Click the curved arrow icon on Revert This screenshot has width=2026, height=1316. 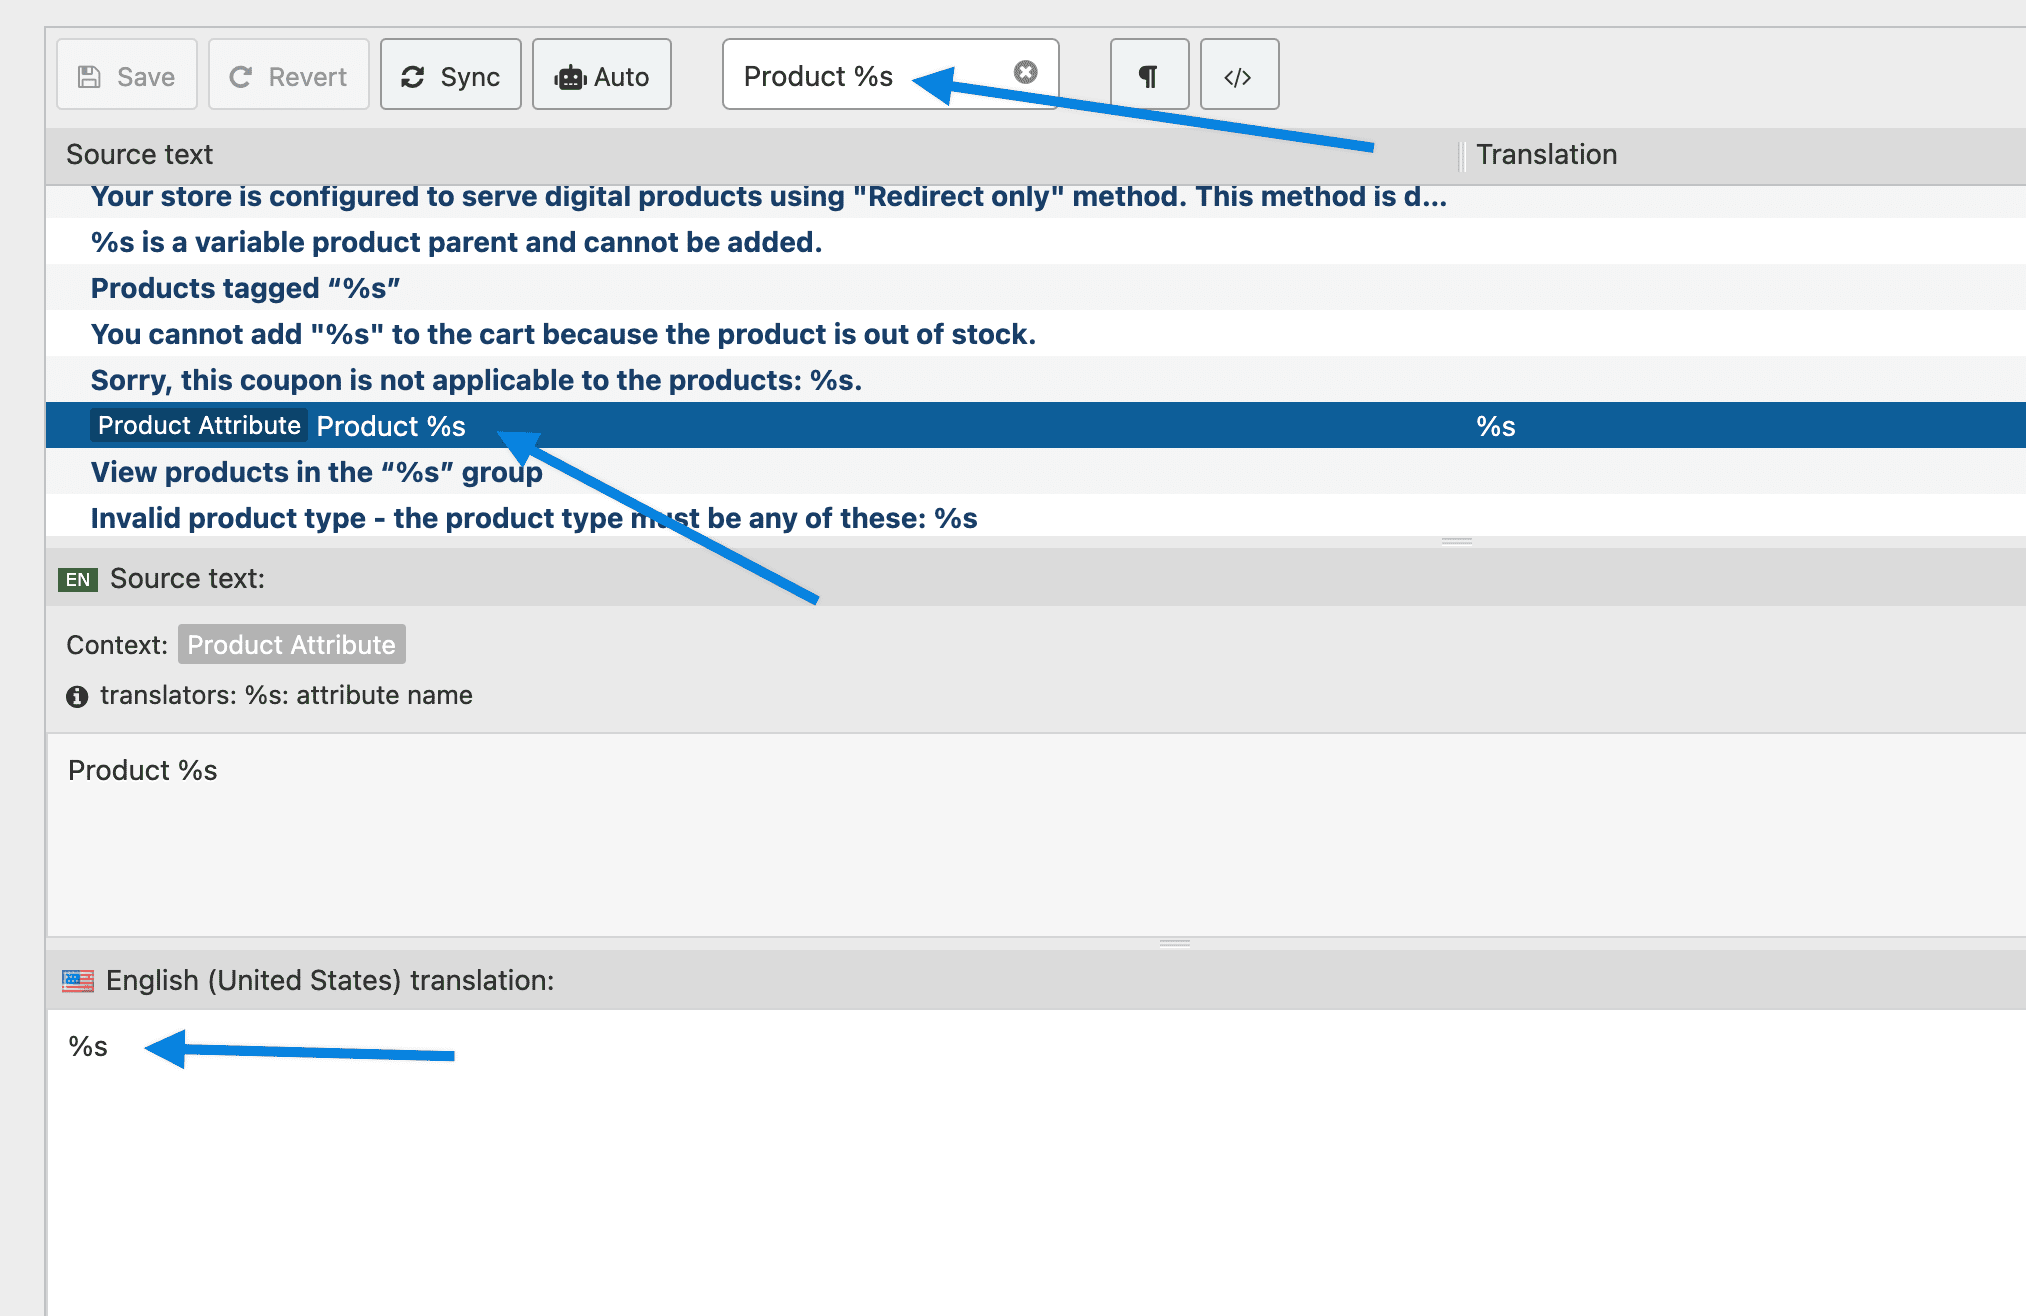pos(240,77)
